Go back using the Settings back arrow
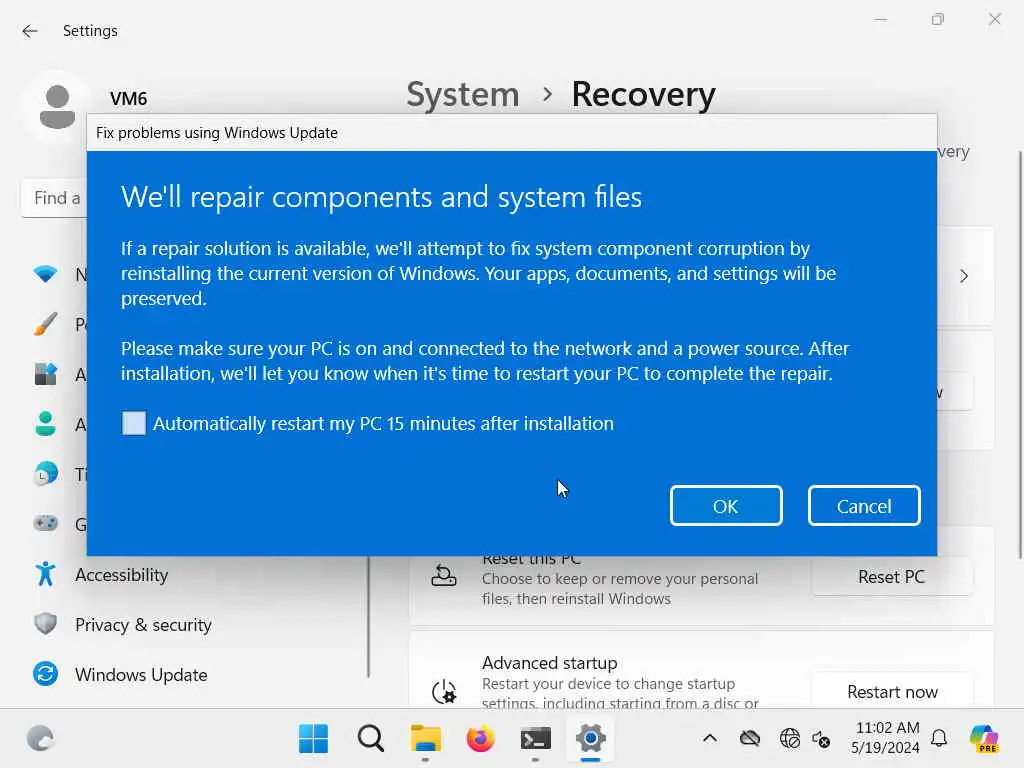Screen dimensions: 1024x768 (29, 31)
